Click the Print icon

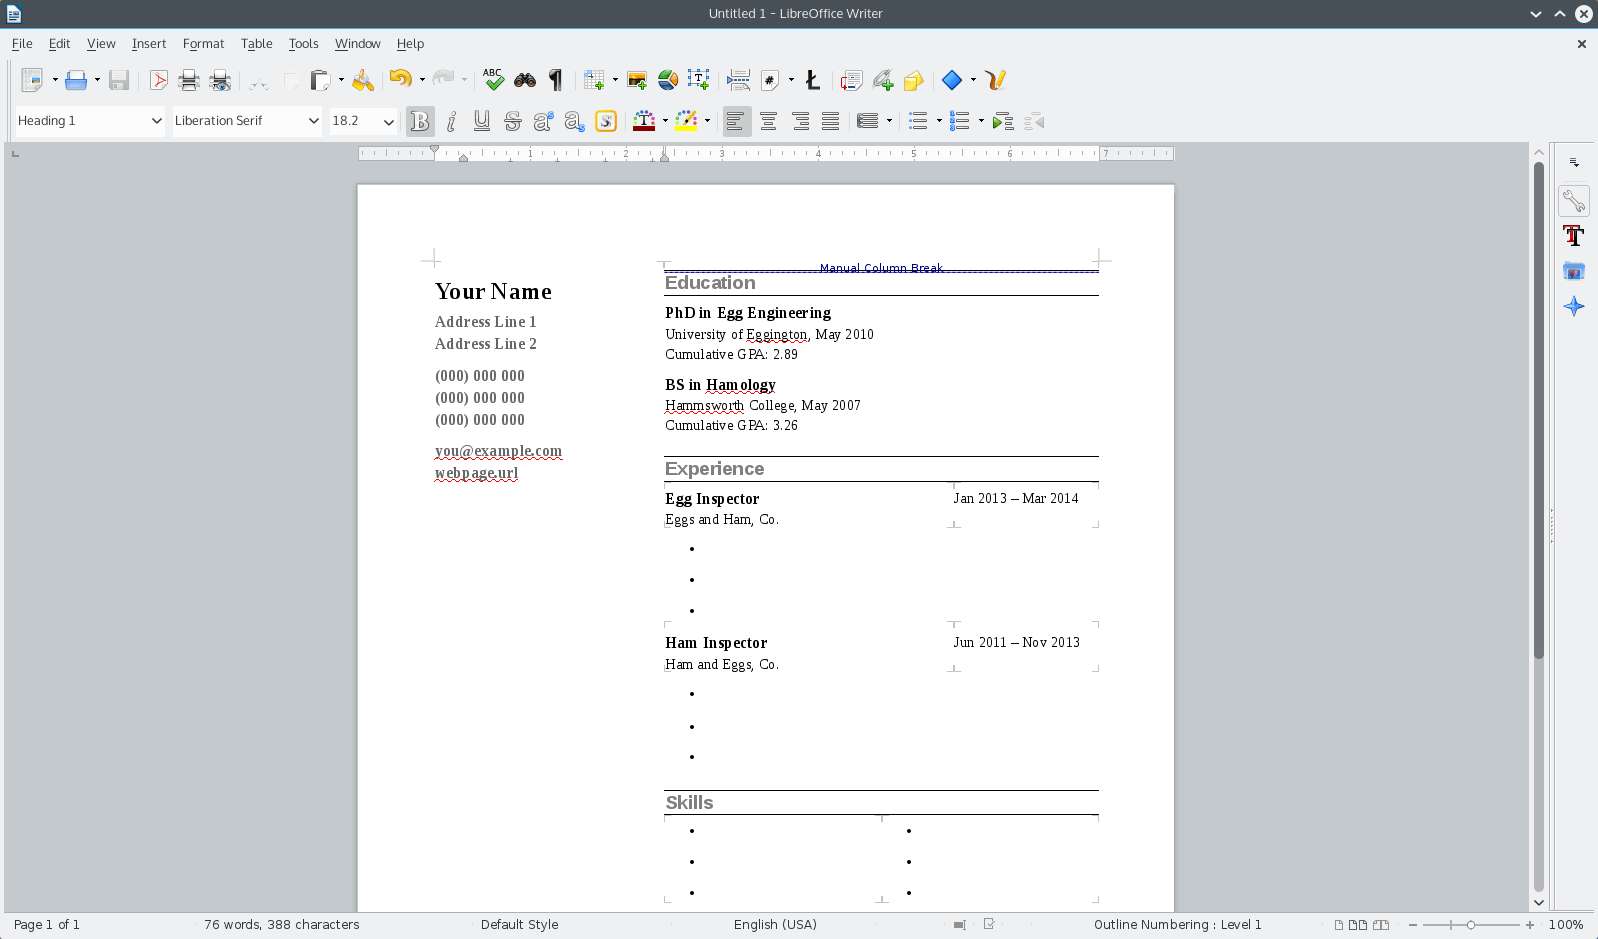189,81
